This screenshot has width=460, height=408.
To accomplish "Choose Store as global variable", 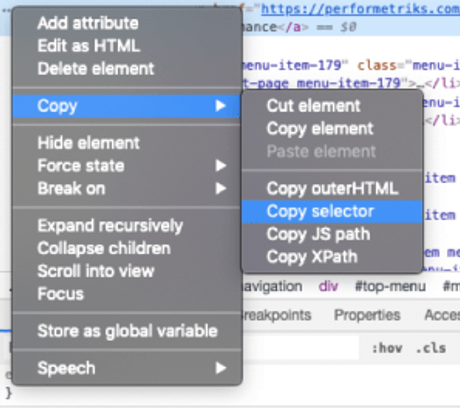I will [x=127, y=331].
